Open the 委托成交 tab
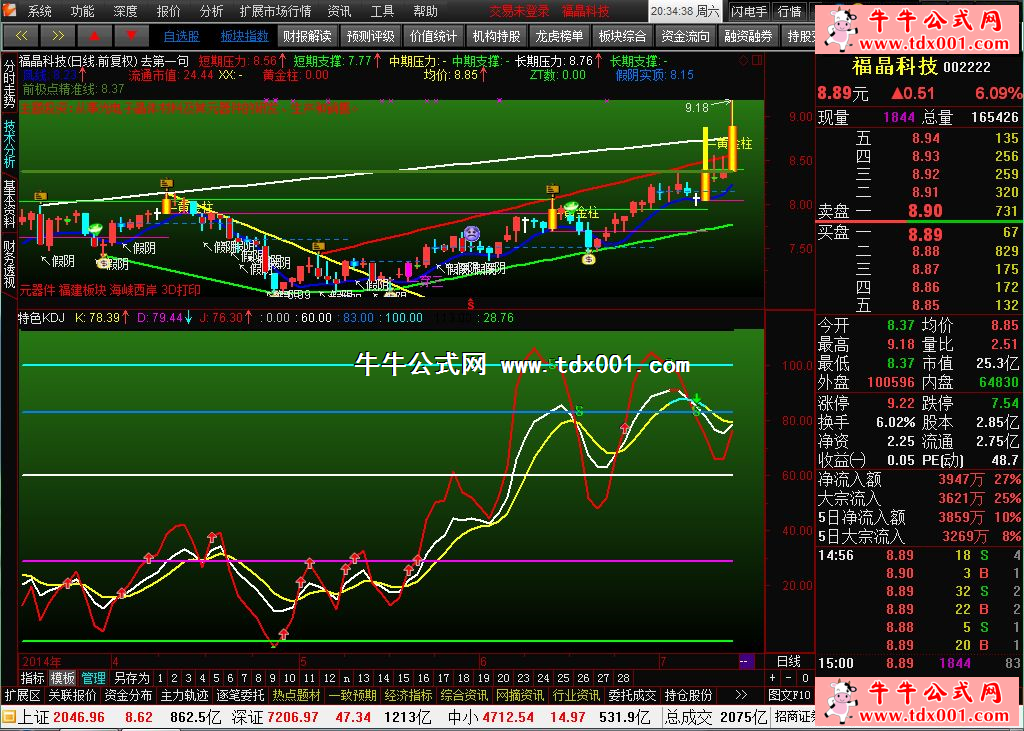The width and height of the screenshot is (1024, 731). [x=632, y=695]
